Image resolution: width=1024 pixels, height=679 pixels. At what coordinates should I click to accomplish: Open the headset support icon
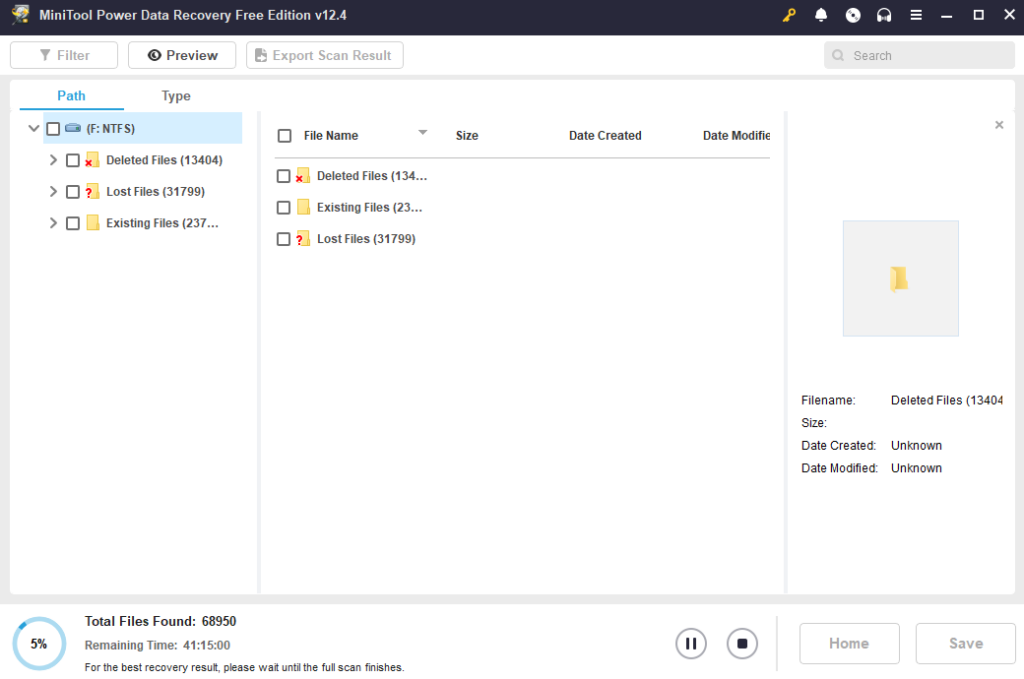click(x=884, y=15)
